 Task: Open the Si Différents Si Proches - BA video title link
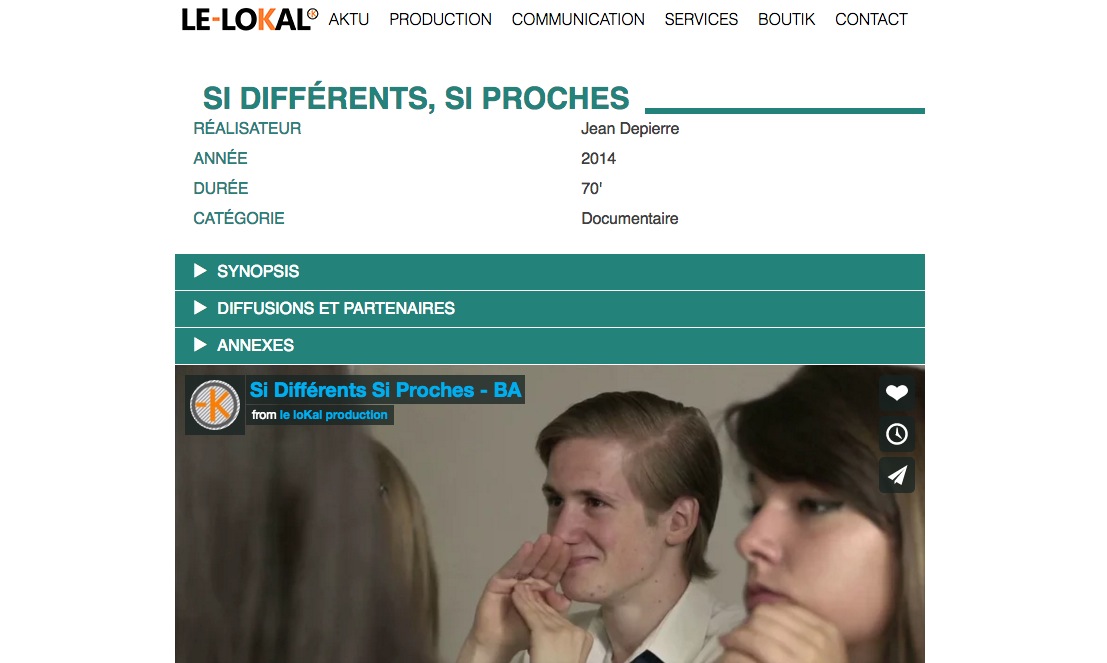point(385,390)
